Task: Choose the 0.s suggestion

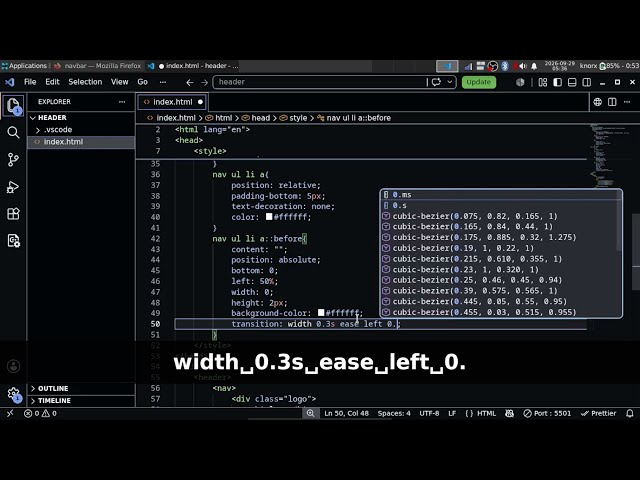Action: click(x=501, y=205)
